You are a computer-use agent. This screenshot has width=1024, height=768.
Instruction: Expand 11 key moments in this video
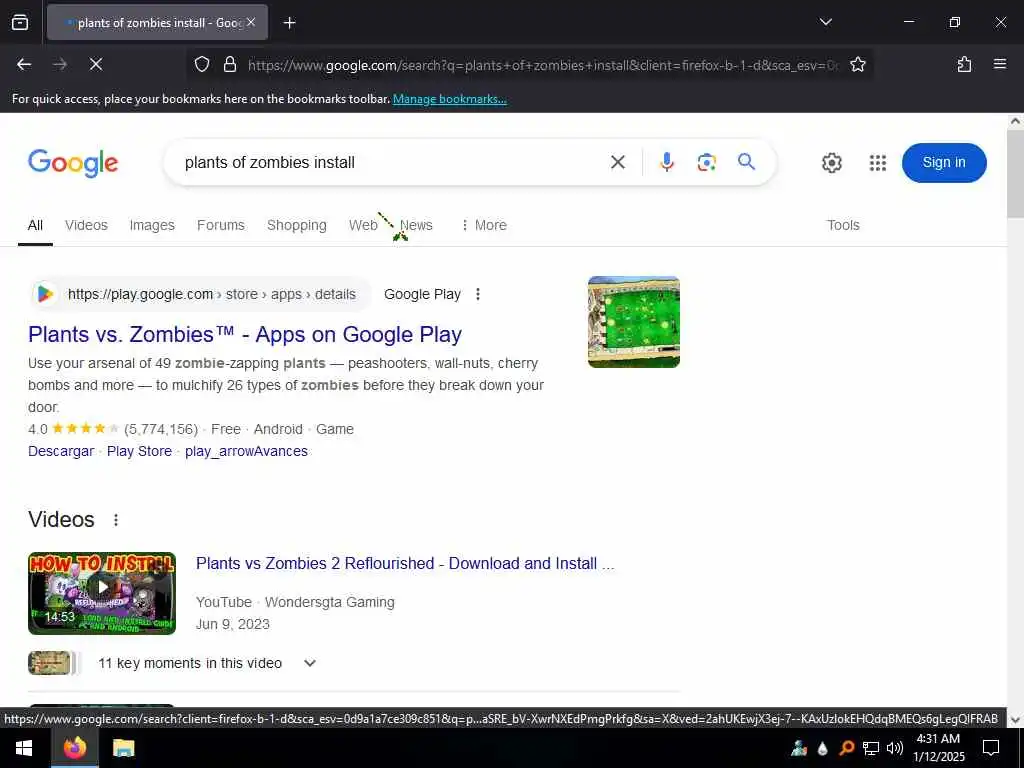click(x=206, y=663)
